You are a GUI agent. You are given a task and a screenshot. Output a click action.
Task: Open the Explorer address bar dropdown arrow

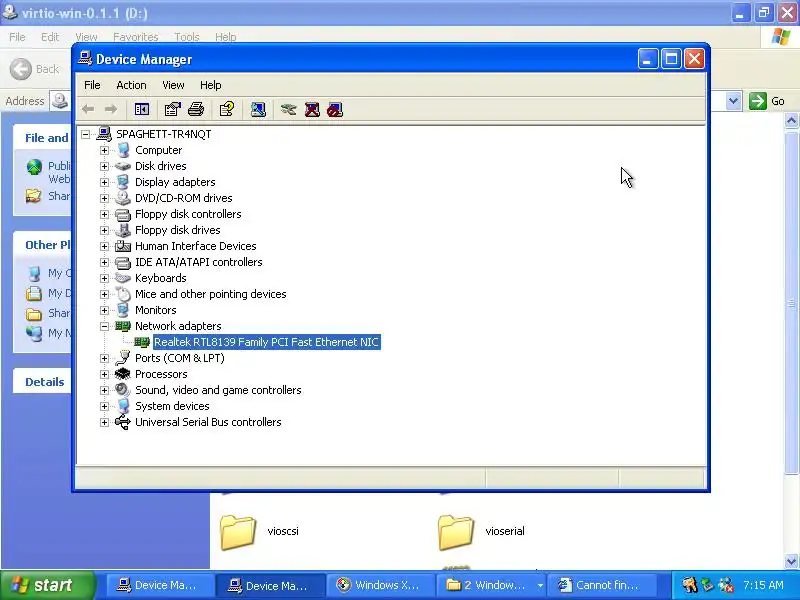pos(733,101)
